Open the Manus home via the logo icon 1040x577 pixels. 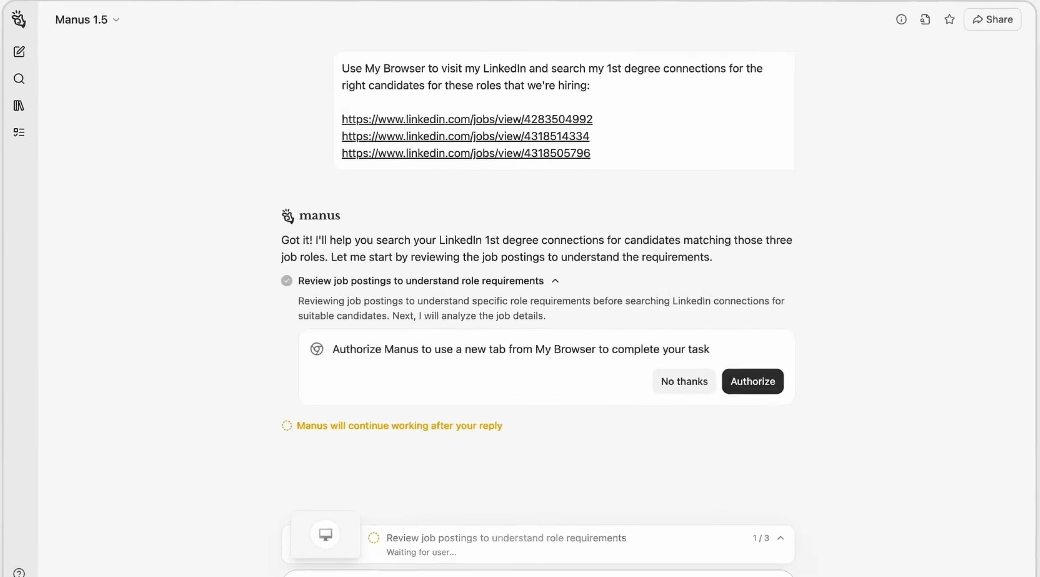coord(19,18)
